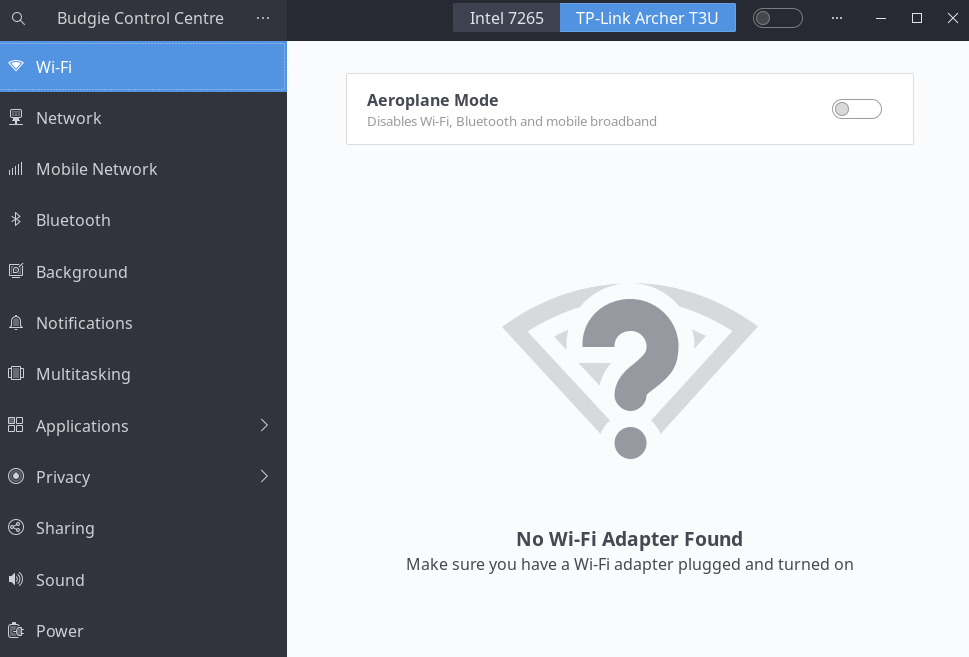The height and width of the screenshot is (657, 969).
Task: Close the Budgie Control Centre window
Action: [x=952, y=18]
